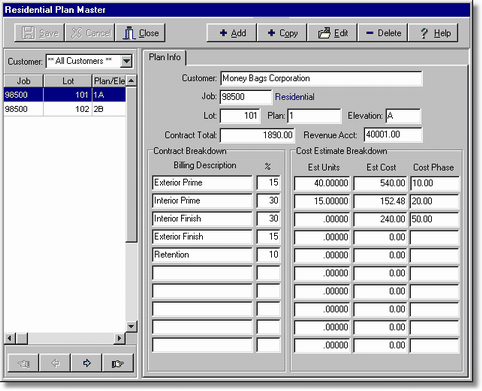Go to previous record arrow icon

(55, 363)
